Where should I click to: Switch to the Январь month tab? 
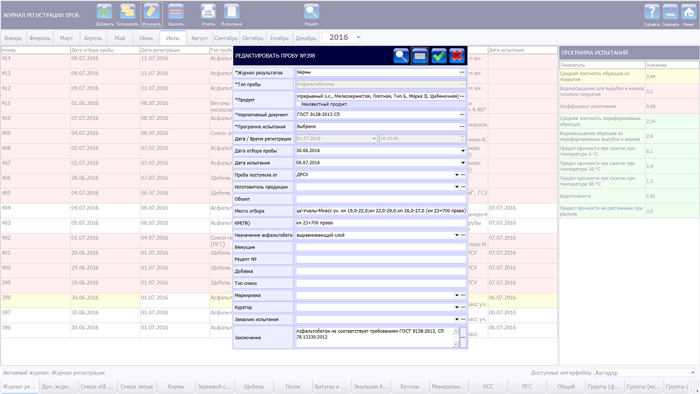[x=13, y=38]
